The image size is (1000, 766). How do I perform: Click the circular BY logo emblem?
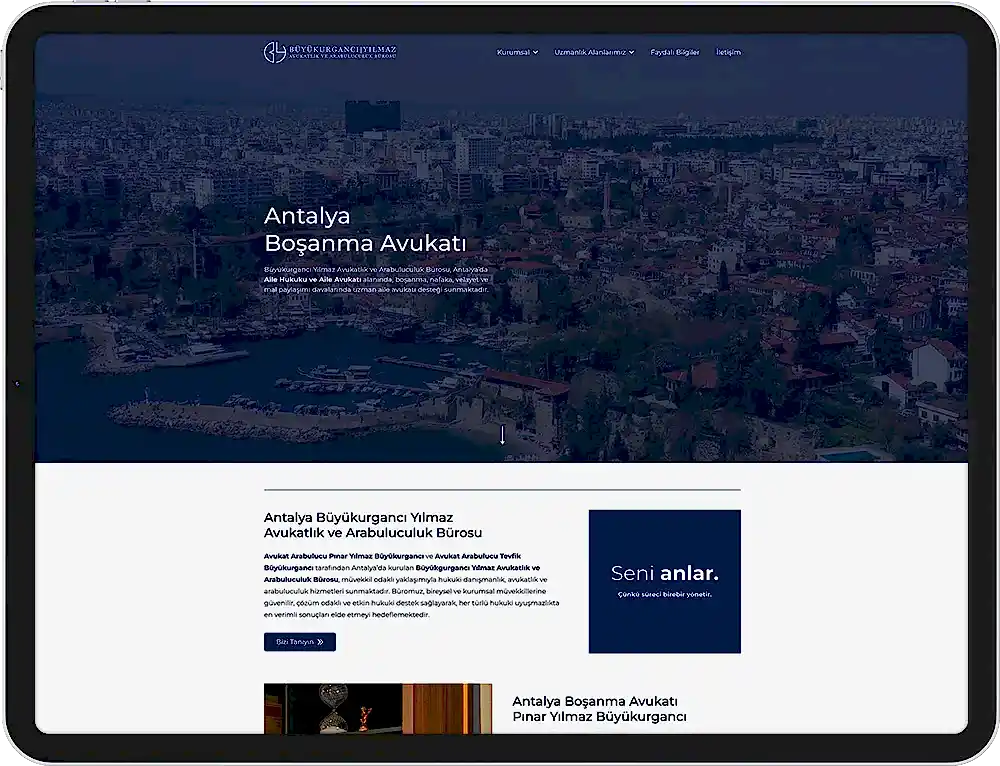pos(274,52)
